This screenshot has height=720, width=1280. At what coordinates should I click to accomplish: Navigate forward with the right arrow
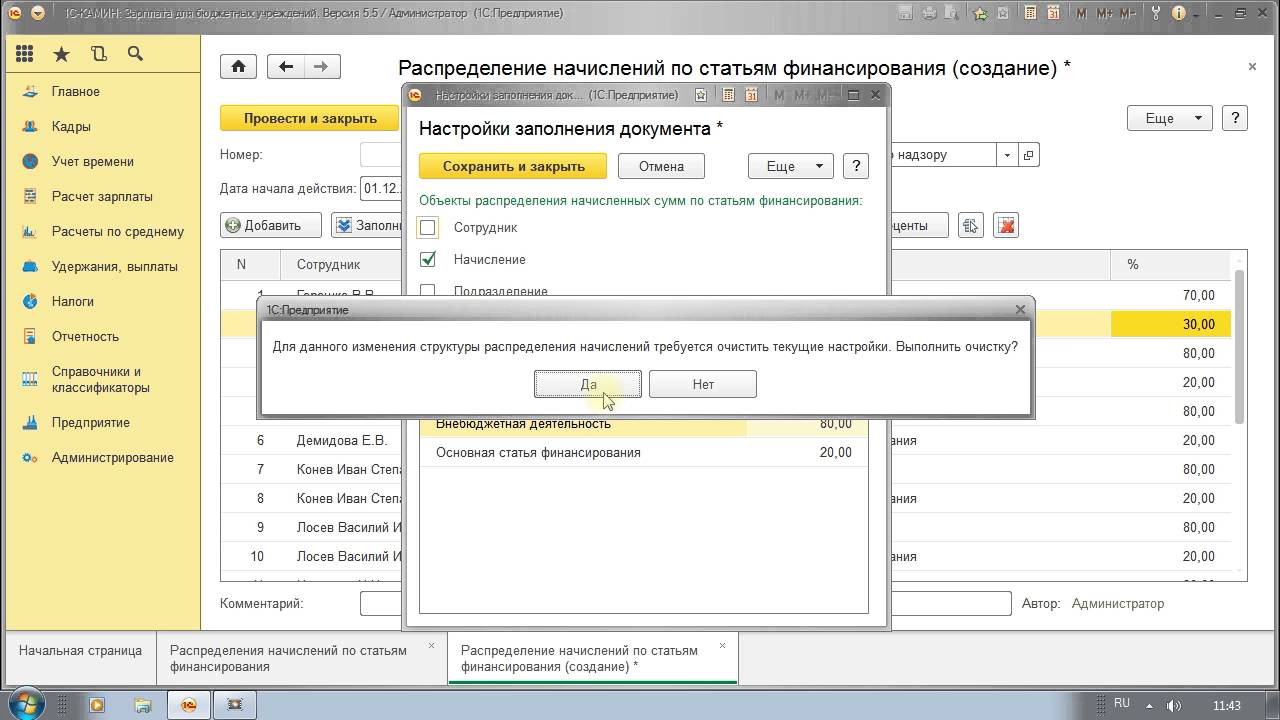321,67
